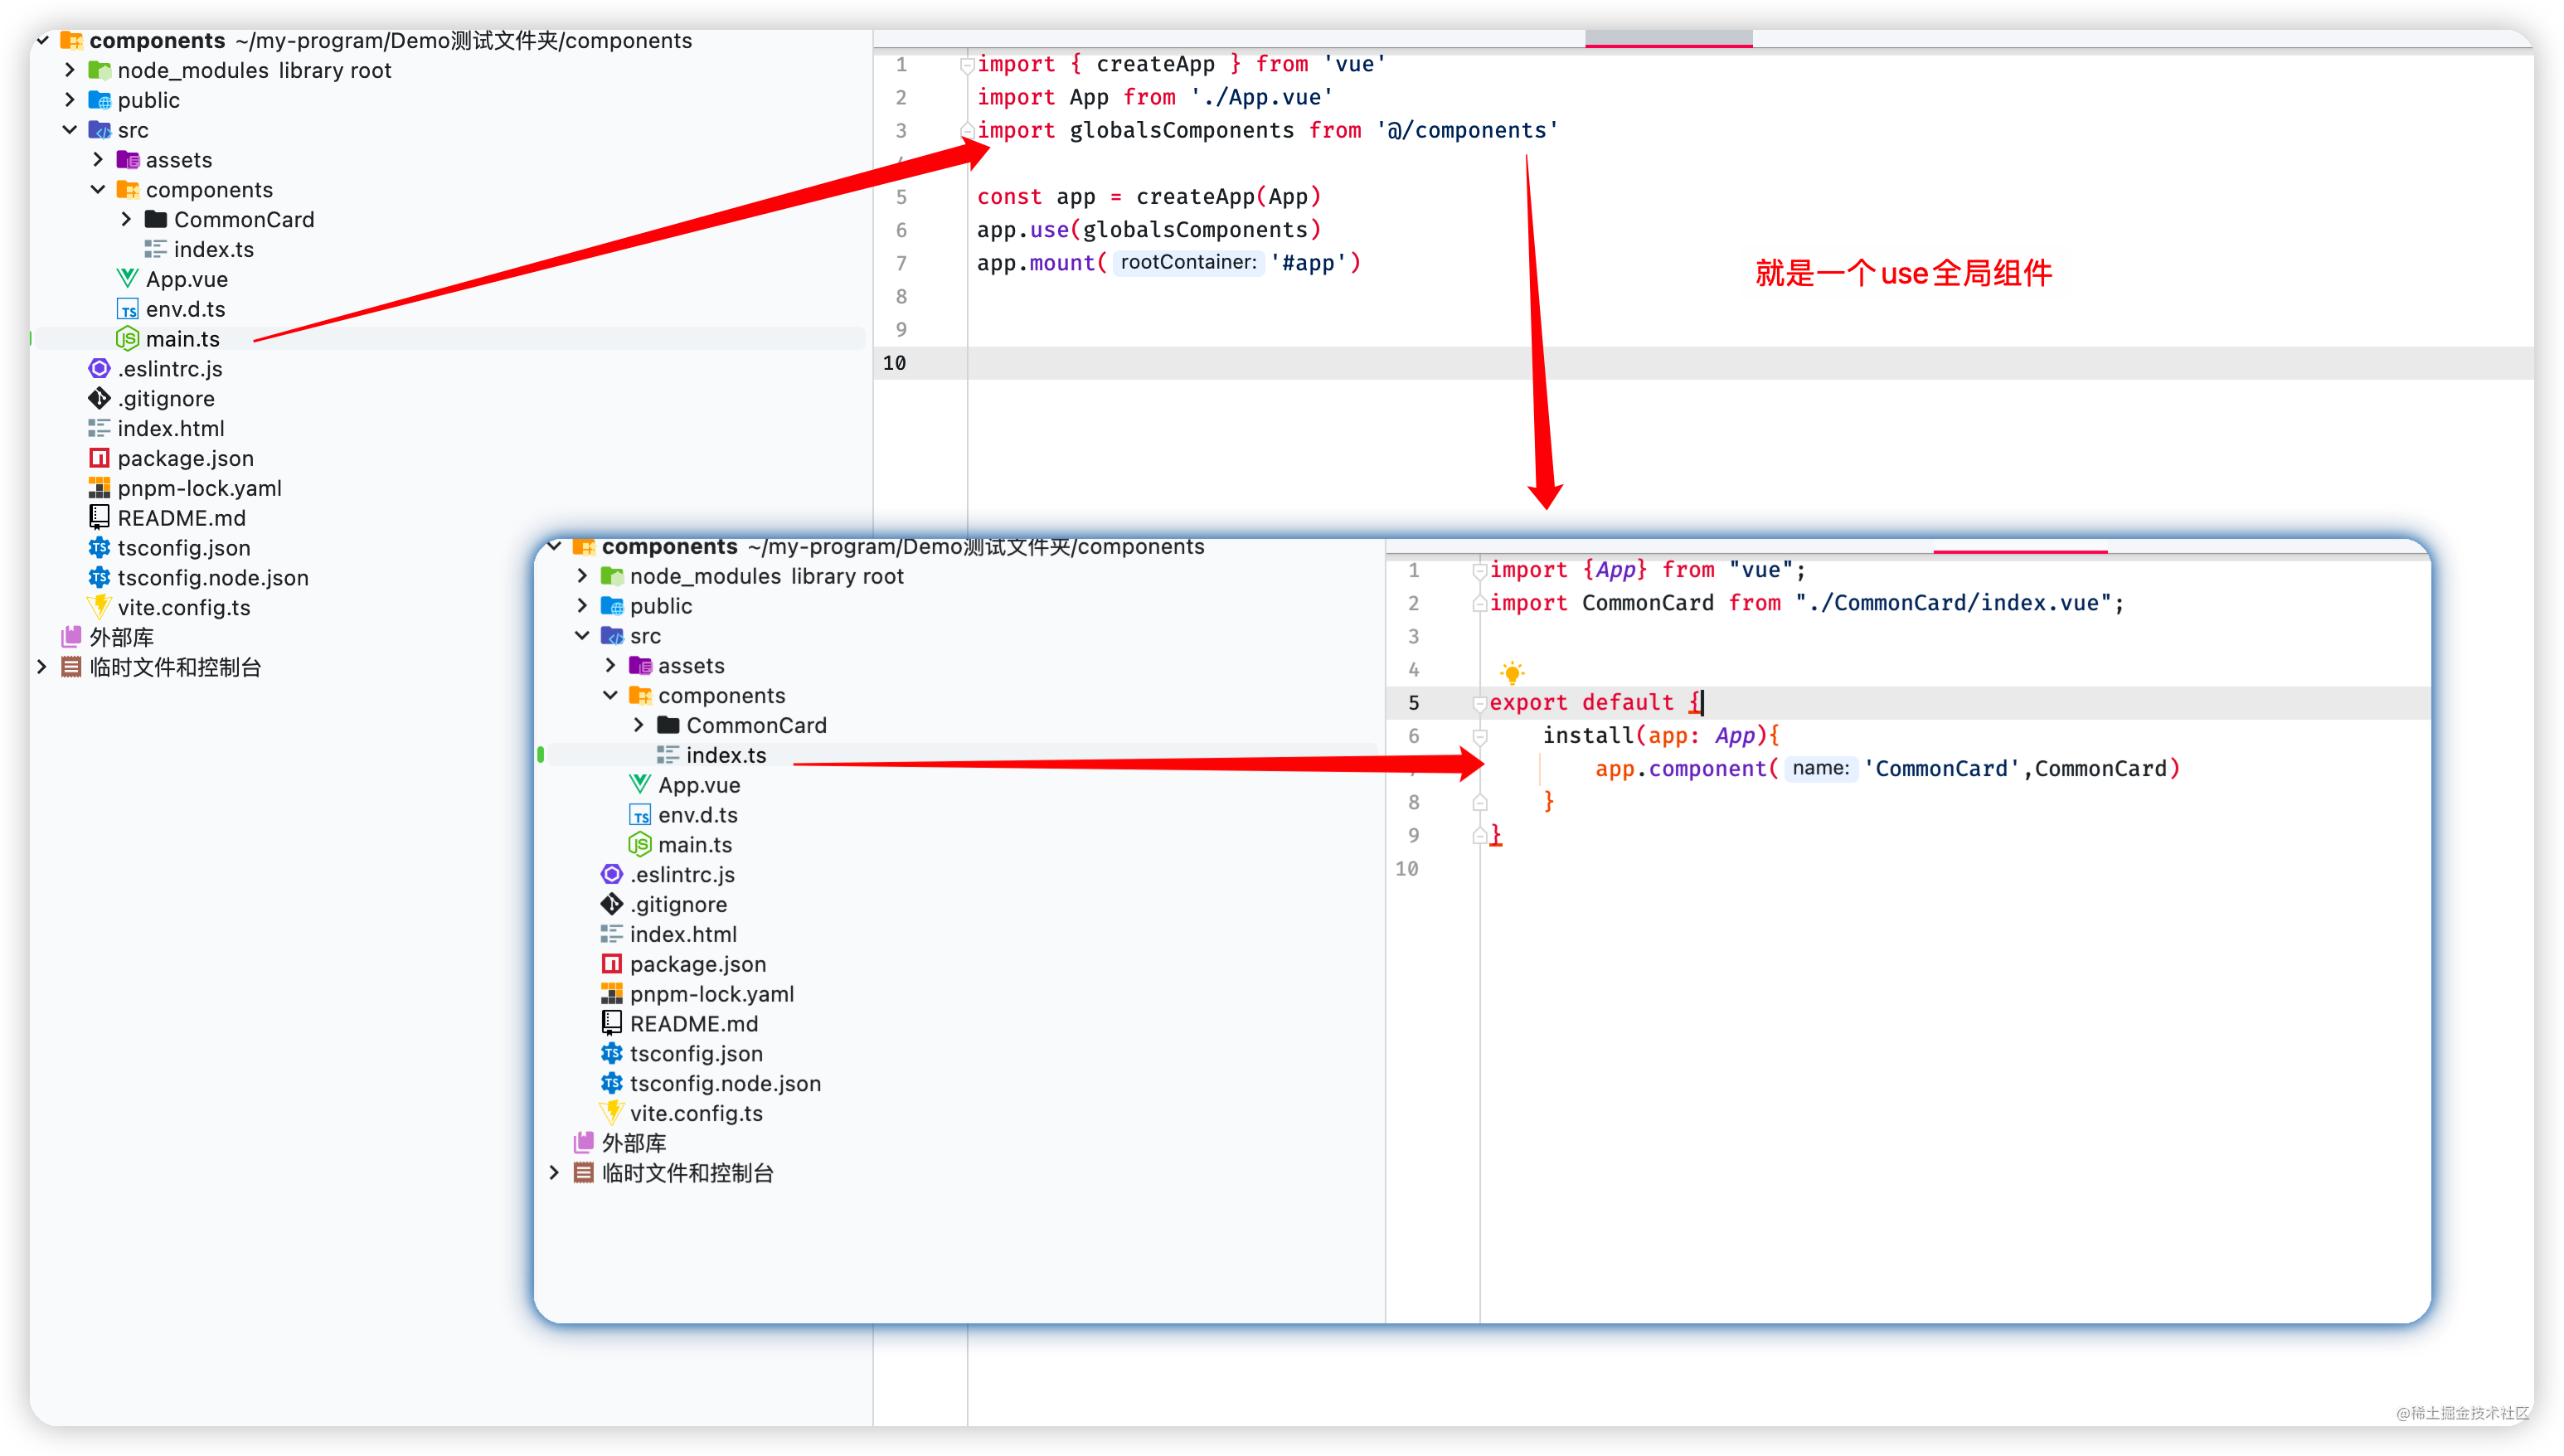Click the main.ts file icon in back tree
Viewport: 2564px width, 1456px height.
[127, 339]
